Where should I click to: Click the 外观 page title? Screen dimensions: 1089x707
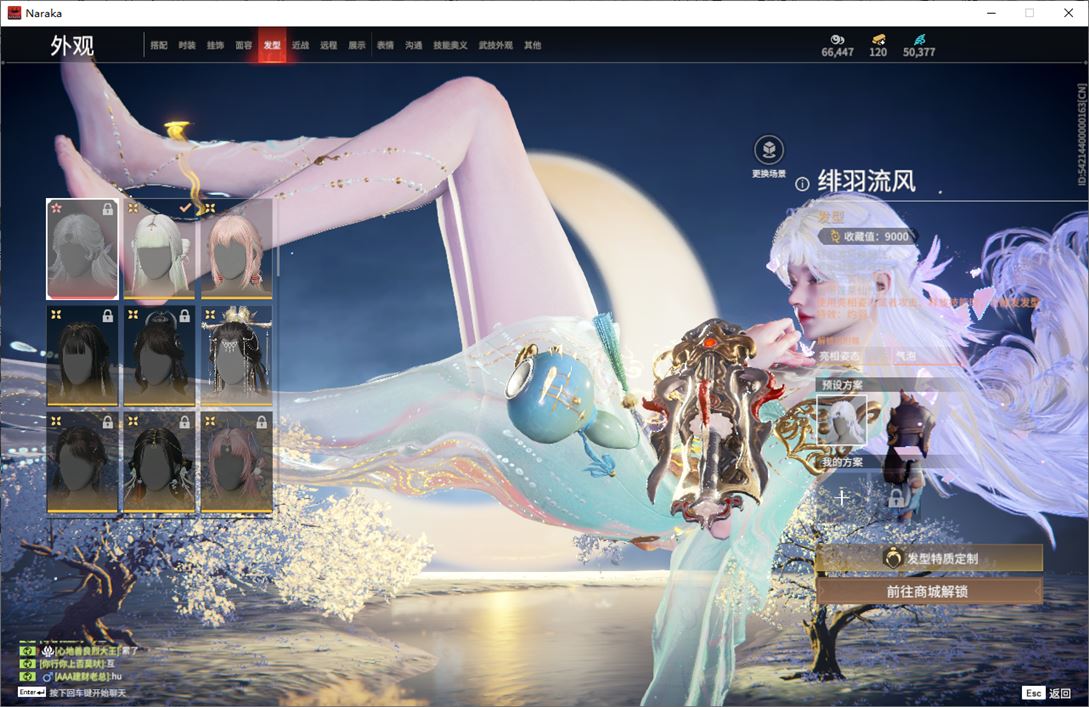coord(72,46)
